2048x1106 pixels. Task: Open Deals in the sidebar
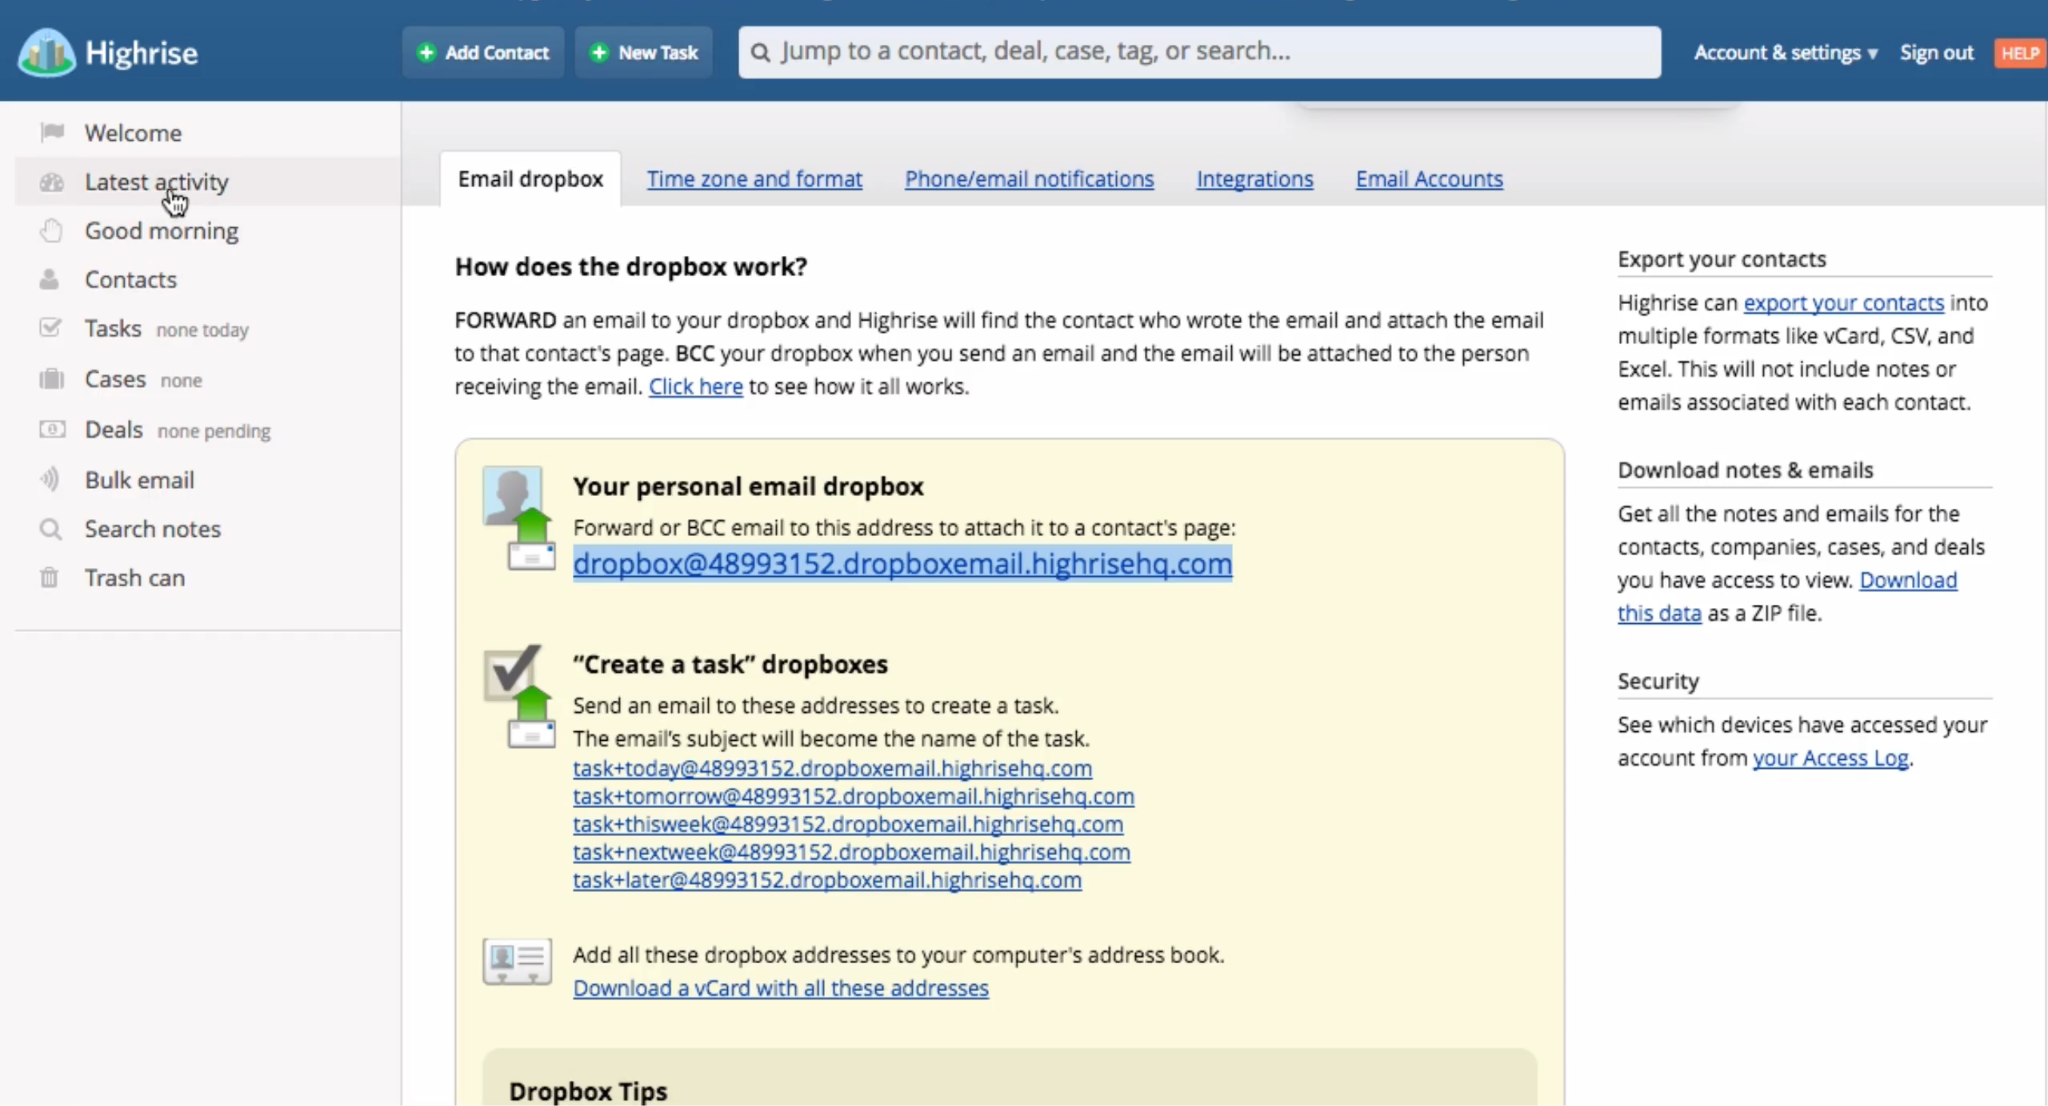pos(114,430)
